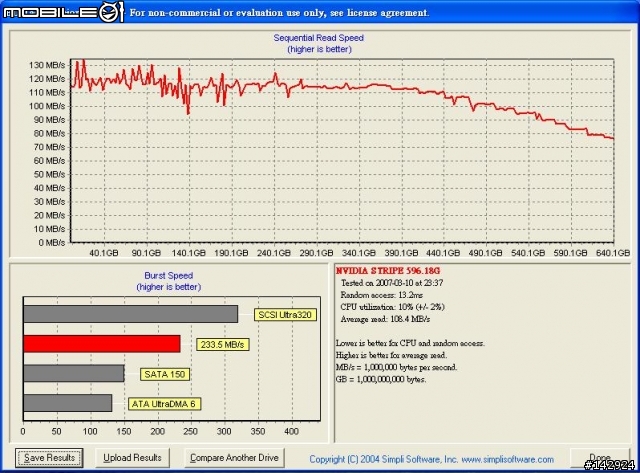Screen dimensions: 640x473
Task: Open Compare Another Drive
Action: [x=234, y=458]
